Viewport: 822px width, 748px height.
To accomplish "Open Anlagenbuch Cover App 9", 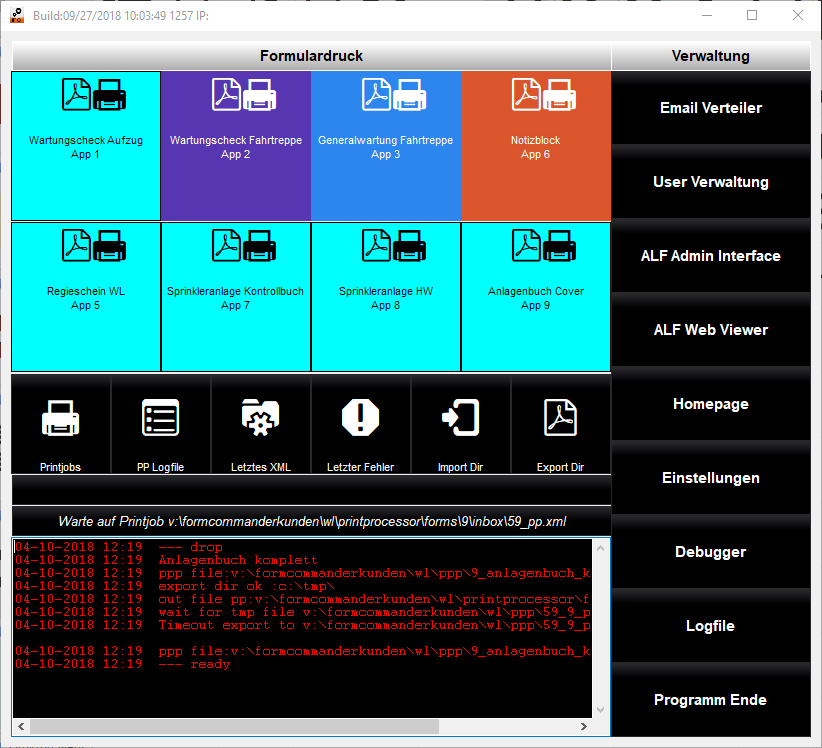I will (x=535, y=295).
